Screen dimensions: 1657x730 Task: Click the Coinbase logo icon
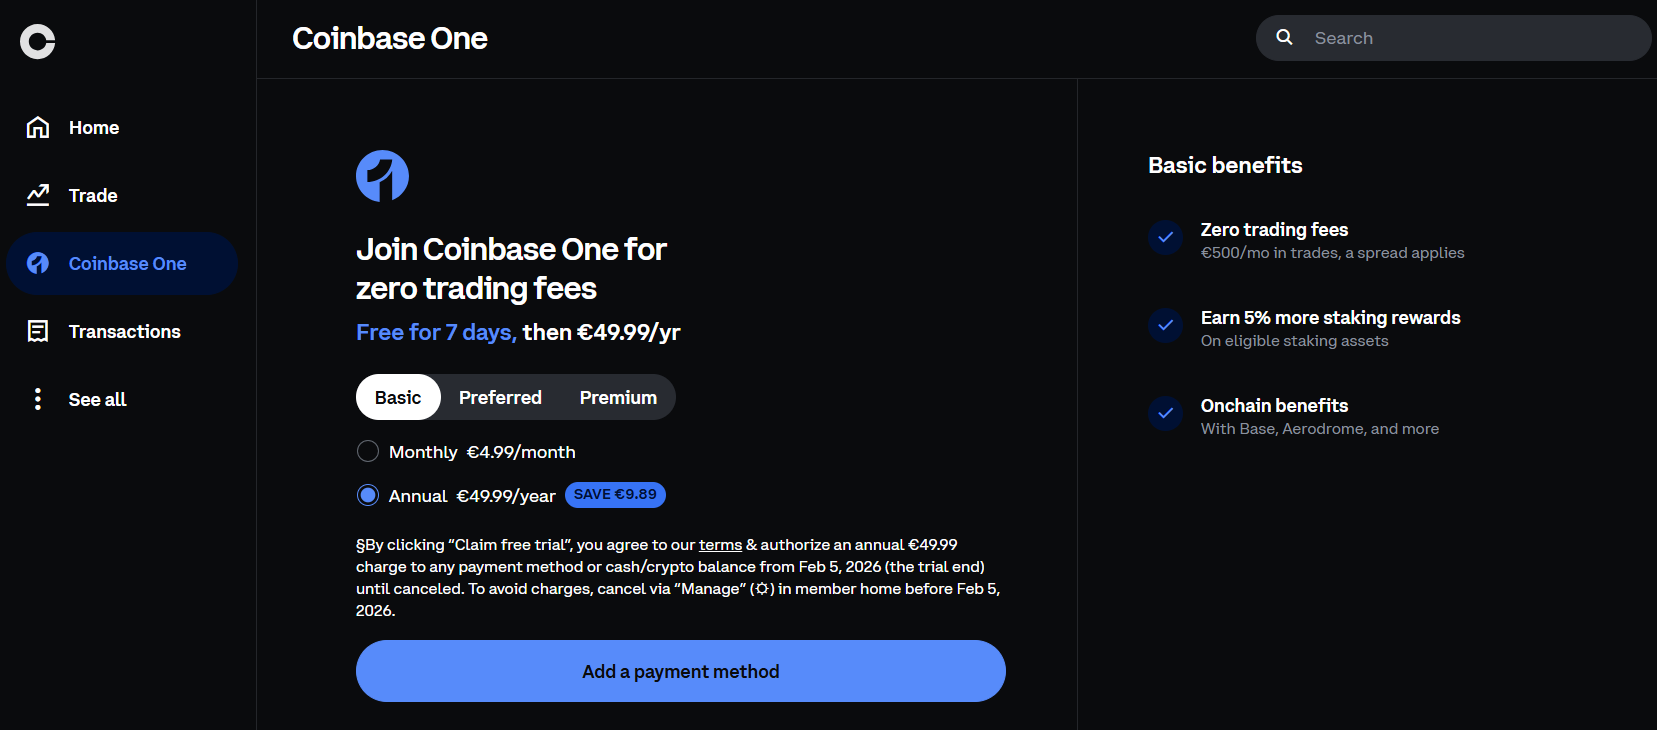tap(37, 41)
